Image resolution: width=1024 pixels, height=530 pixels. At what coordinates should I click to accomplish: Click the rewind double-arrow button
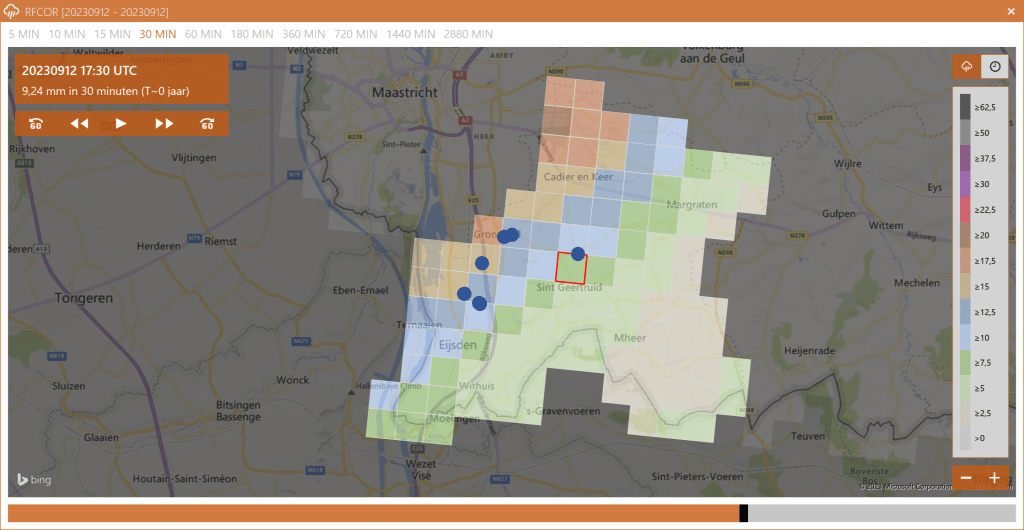79,124
